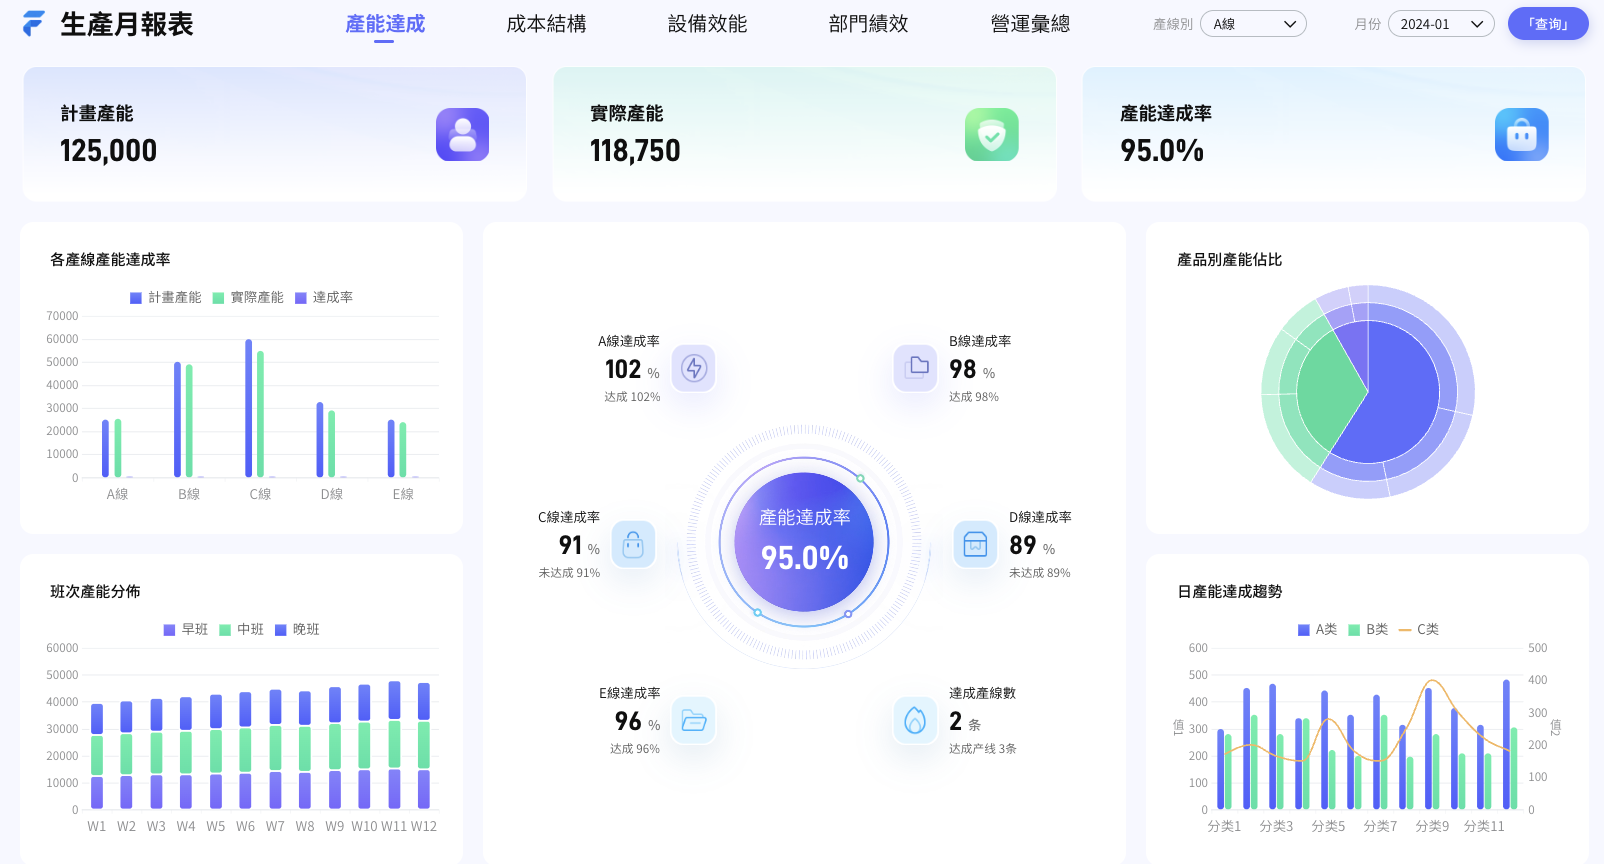Image resolution: width=1604 pixels, height=864 pixels.
Task: Click the folder icon beside B線達成率
Action: (x=916, y=368)
